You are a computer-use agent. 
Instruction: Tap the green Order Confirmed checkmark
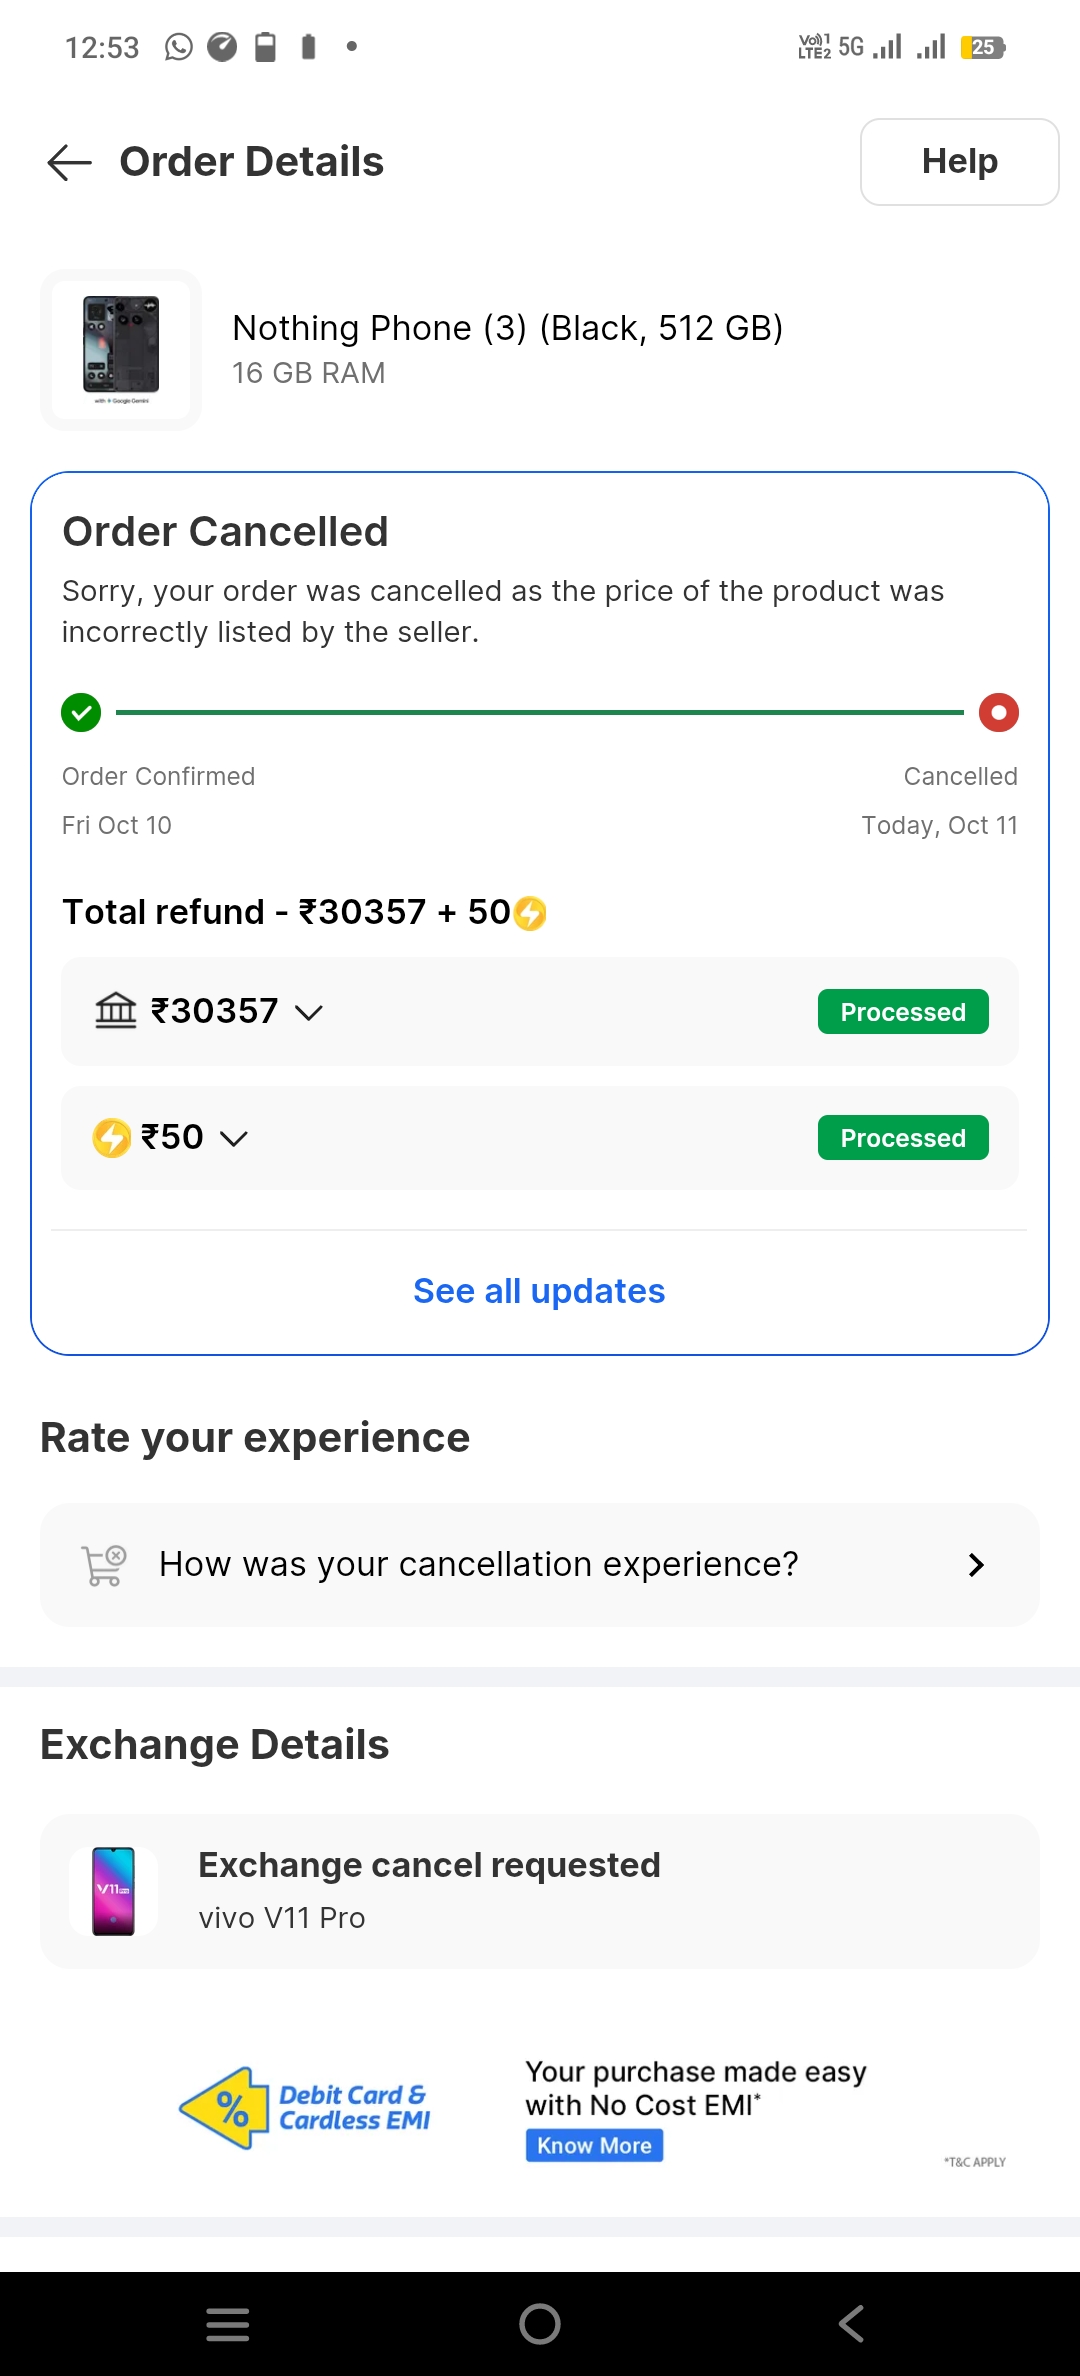coord(81,713)
